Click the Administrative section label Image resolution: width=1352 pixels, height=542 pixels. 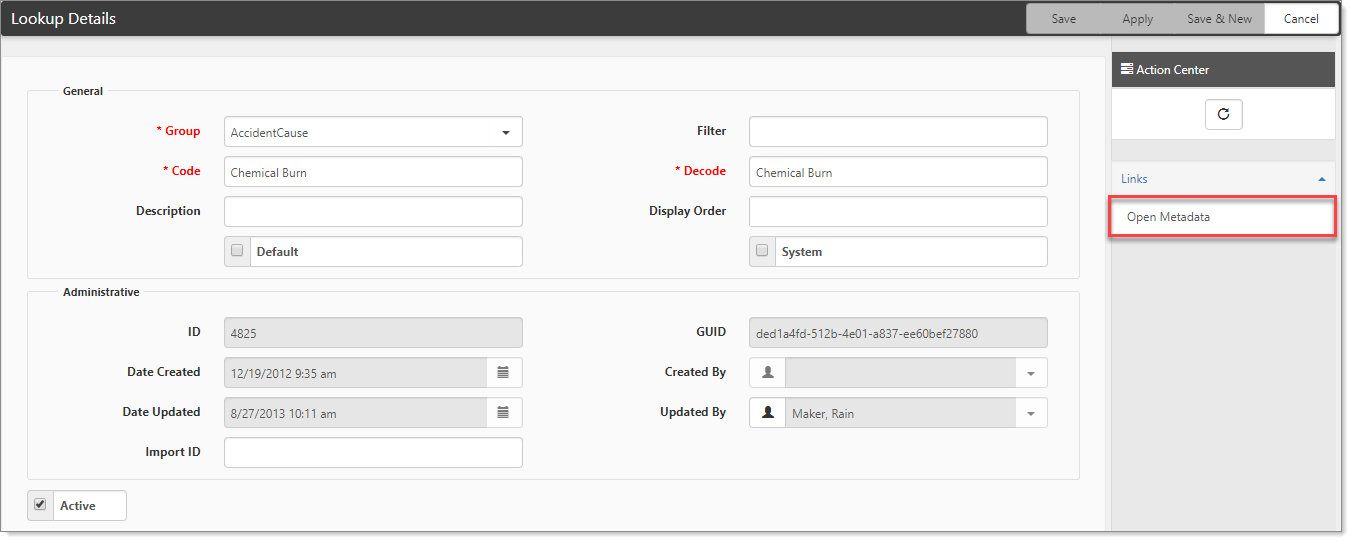point(101,292)
